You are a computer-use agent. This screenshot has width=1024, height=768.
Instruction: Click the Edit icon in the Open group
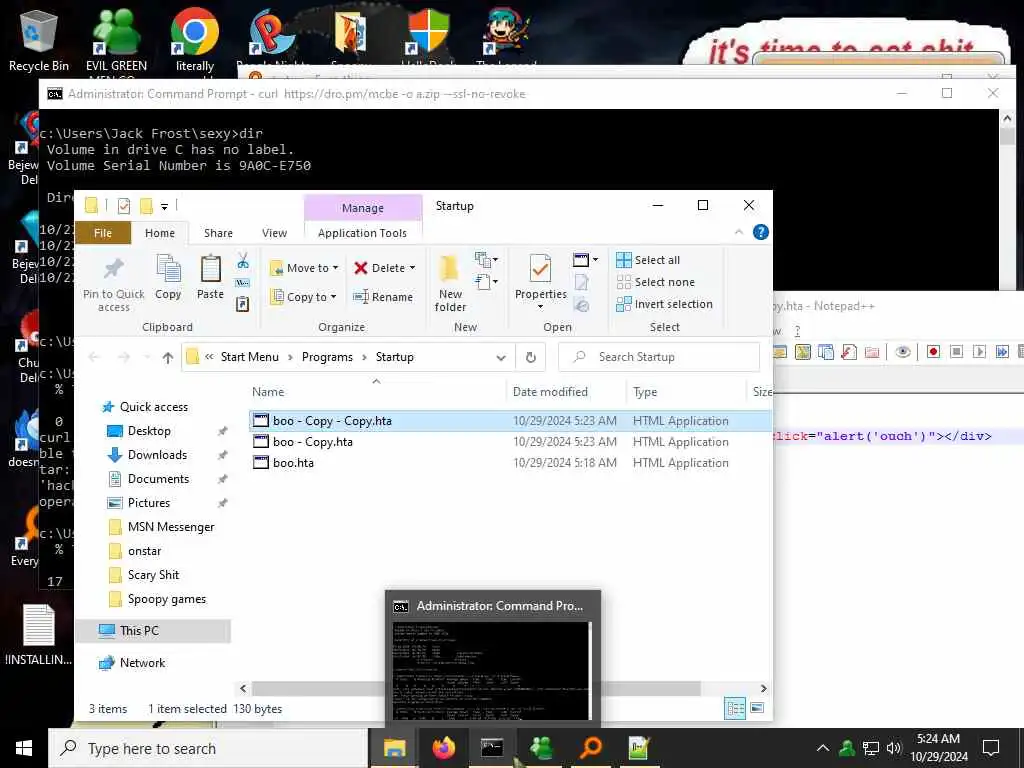pyautogui.click(x=581, y=283)
